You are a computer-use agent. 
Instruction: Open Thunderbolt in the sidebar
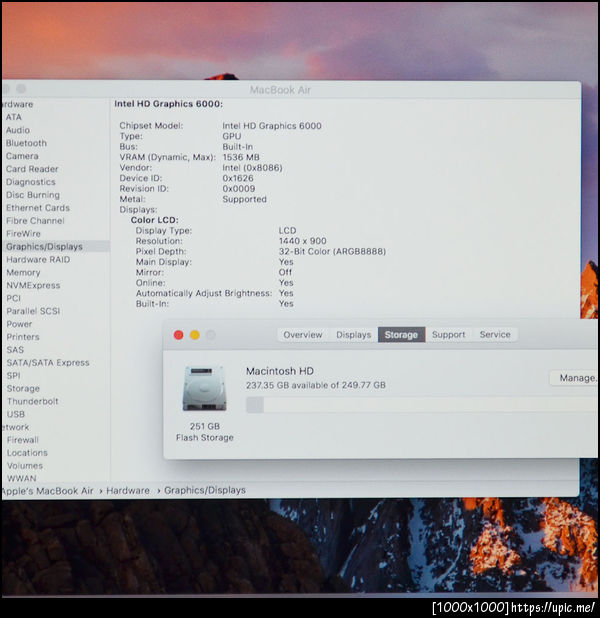32,401
